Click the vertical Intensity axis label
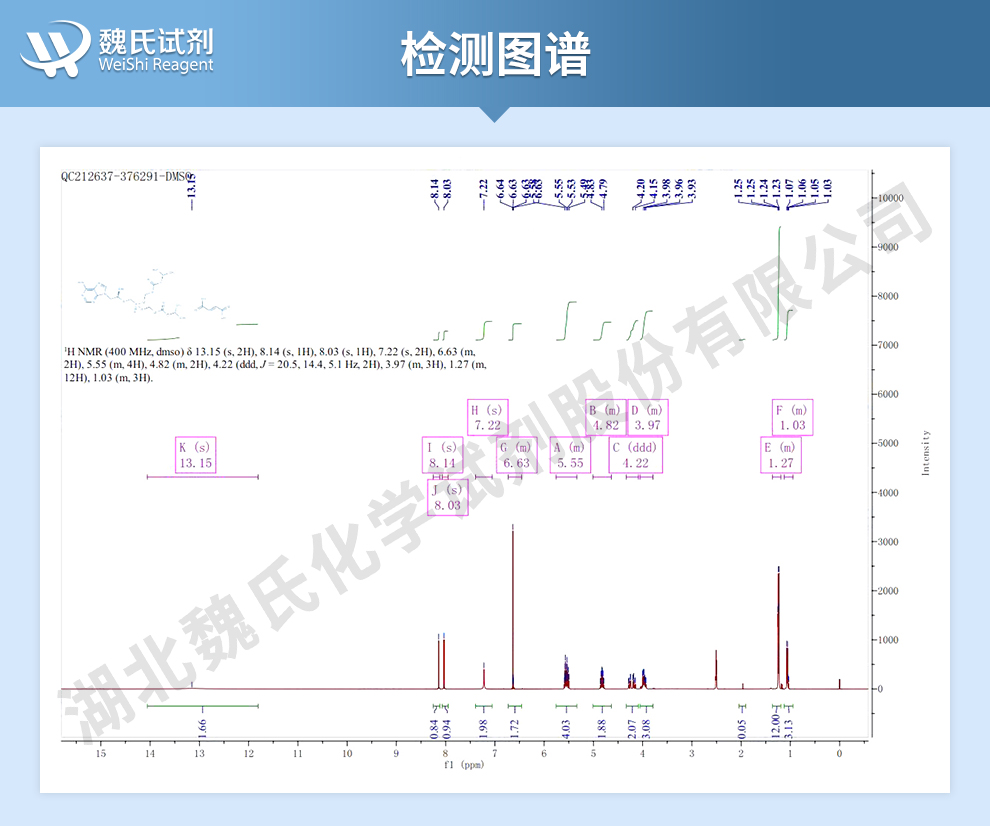Image resolution: width=990 pixels, height=826 pixels. click(925, 453)
